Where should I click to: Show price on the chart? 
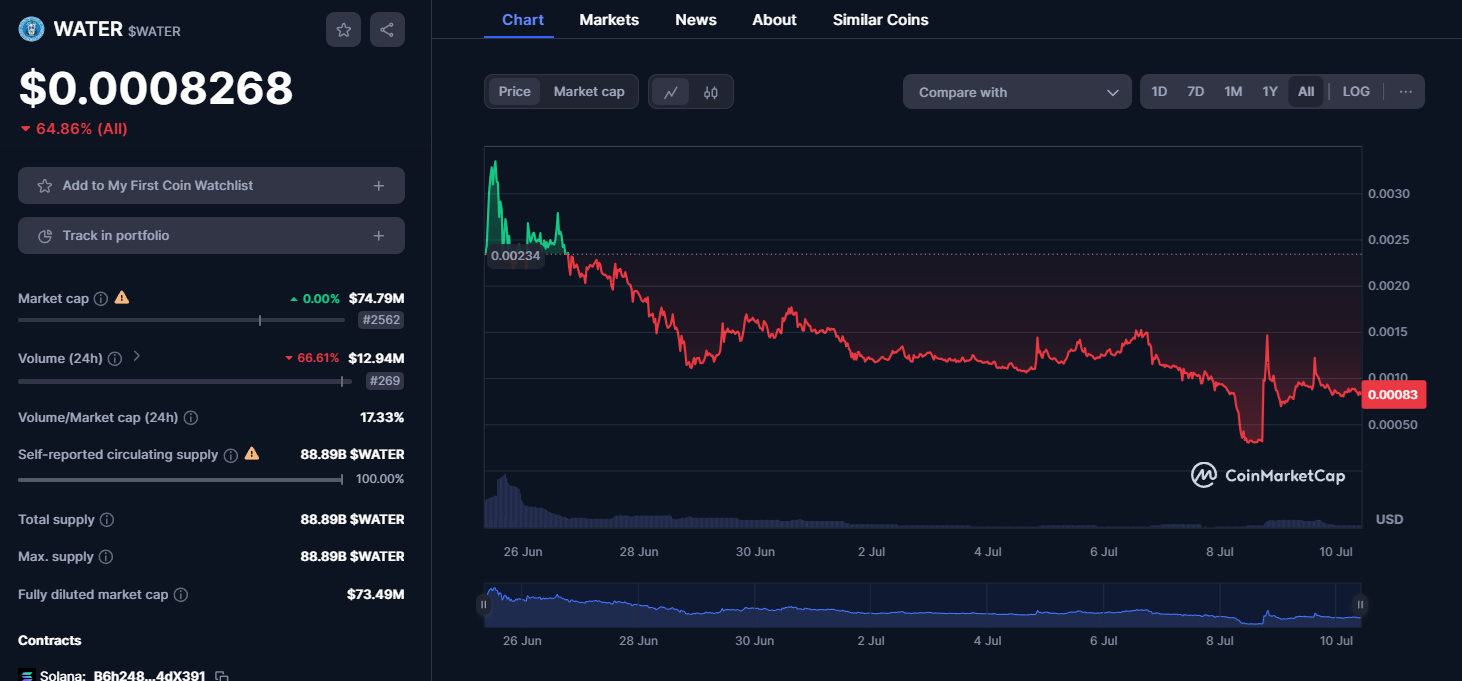click(515, 92)
